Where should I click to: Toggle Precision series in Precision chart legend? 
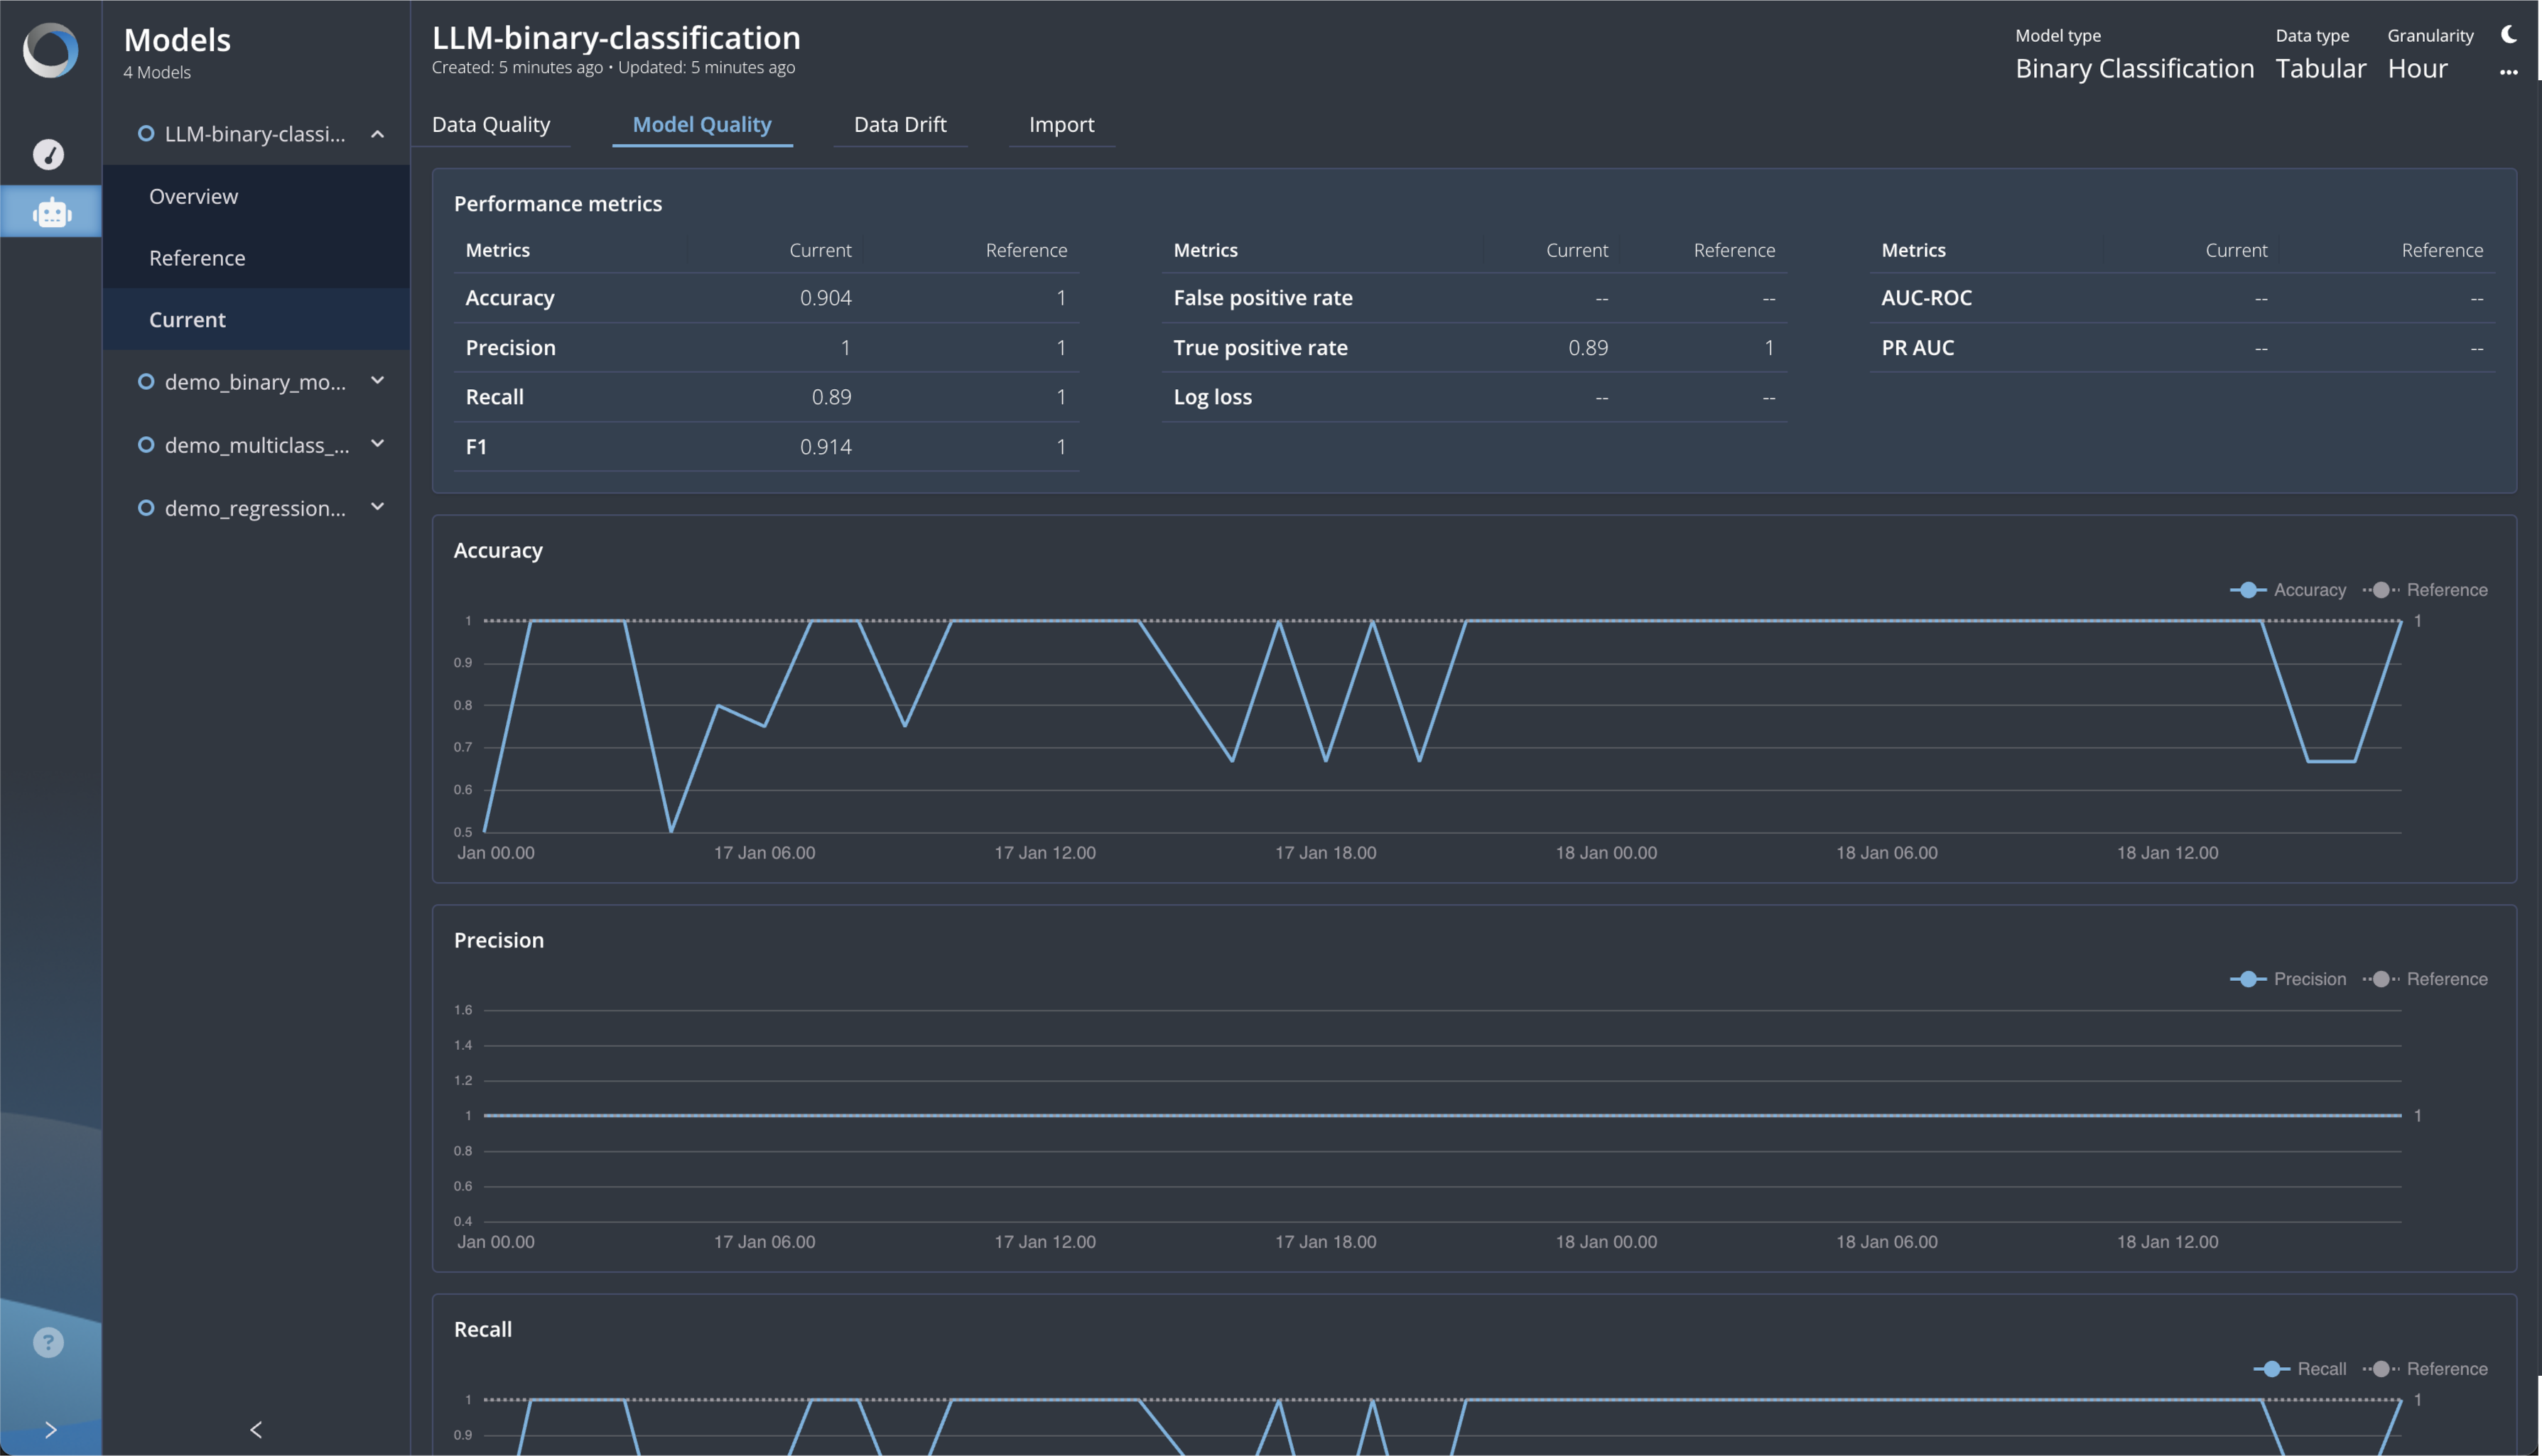(x=2288, y=979)
